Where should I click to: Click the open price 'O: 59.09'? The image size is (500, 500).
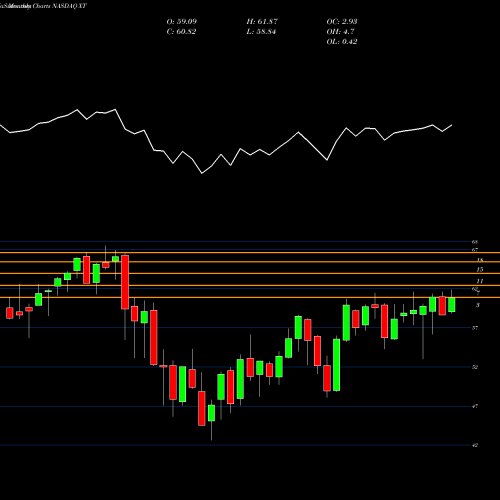[x=182, y=22]
